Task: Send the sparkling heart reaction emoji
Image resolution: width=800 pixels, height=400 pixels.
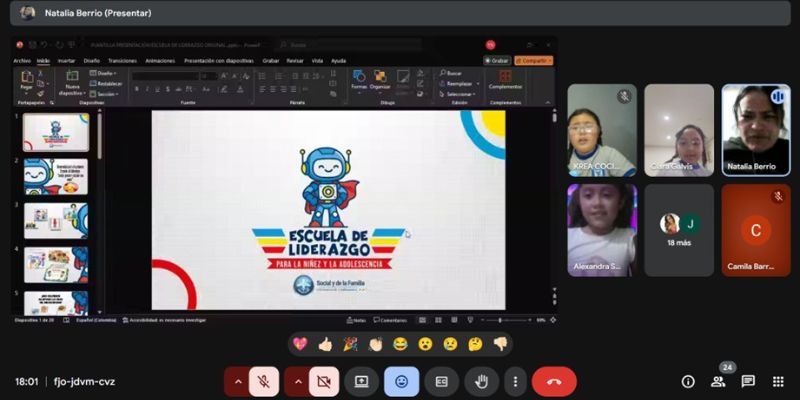Action: pyautogui.click(x=301, y=344)
